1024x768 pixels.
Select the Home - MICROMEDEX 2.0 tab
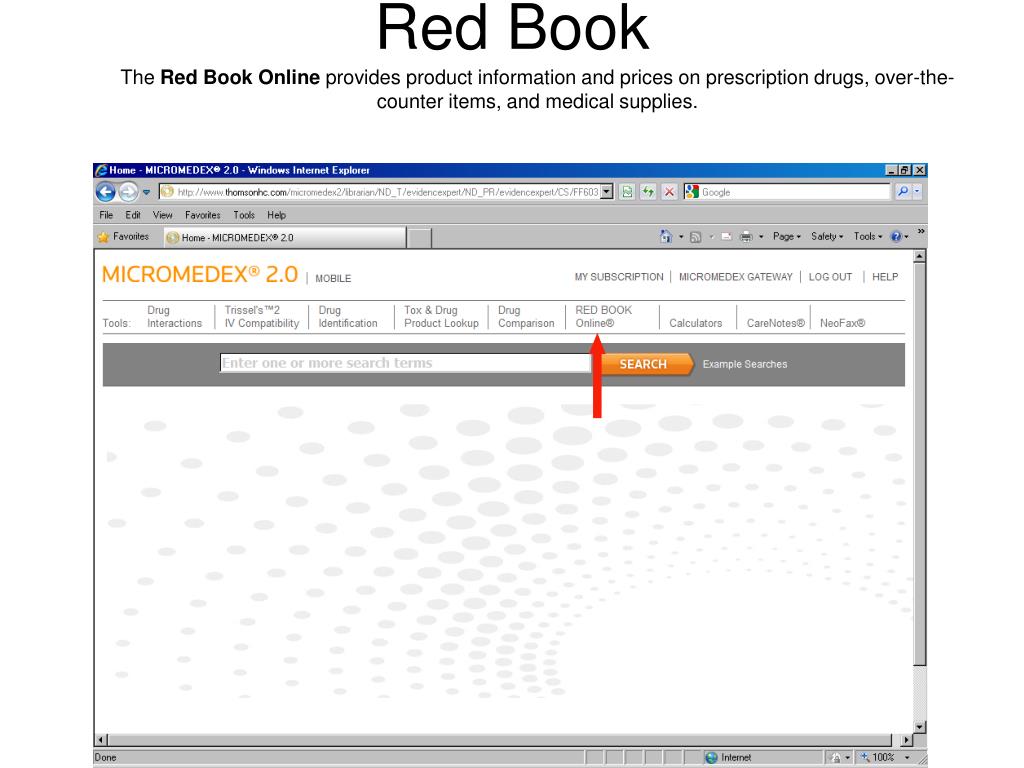click(x=284, y=238)
